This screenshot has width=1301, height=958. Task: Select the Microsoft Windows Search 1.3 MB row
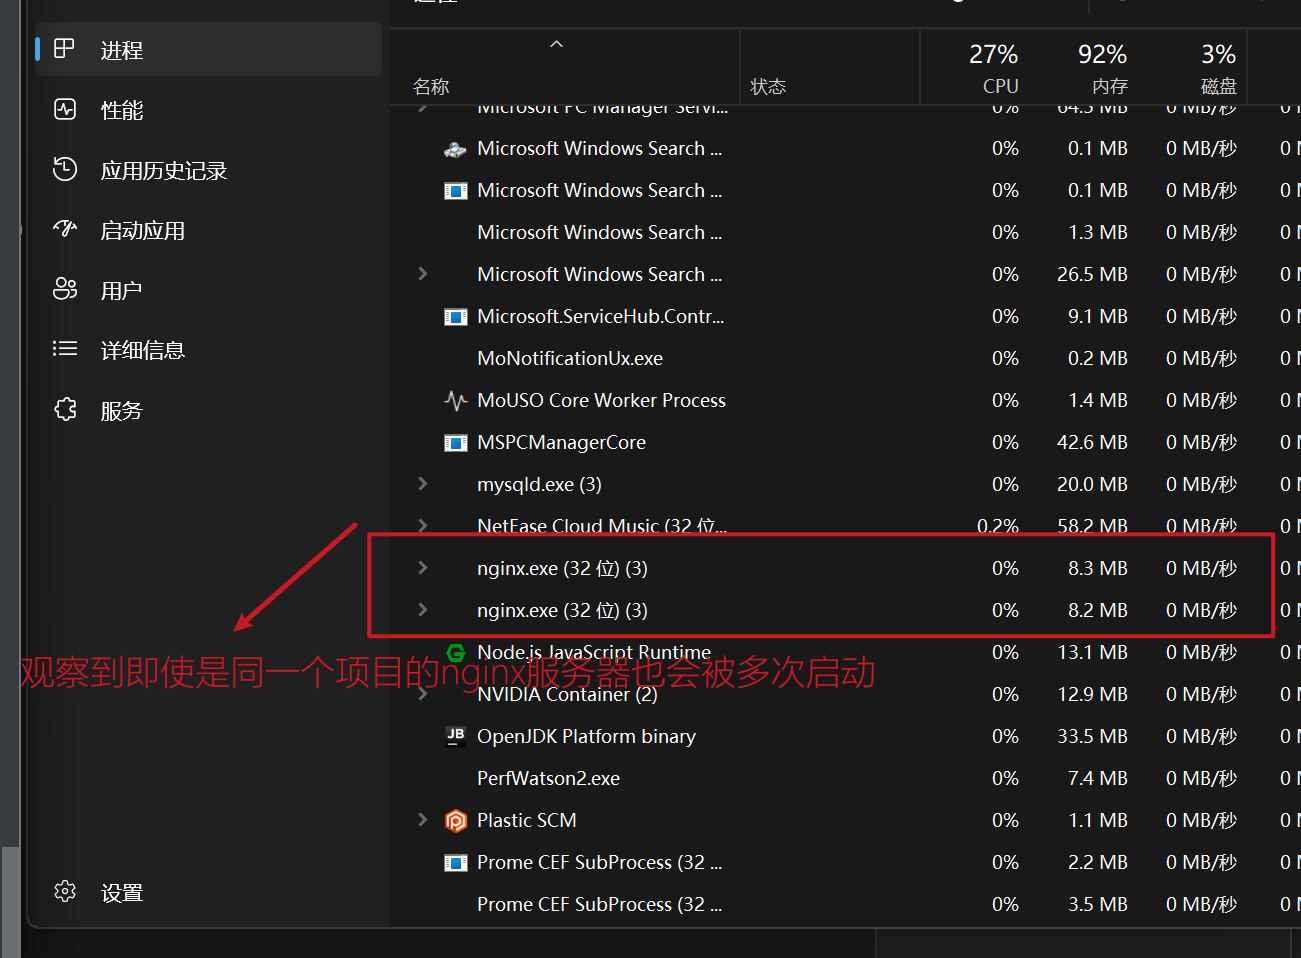(x=845, y=232)
